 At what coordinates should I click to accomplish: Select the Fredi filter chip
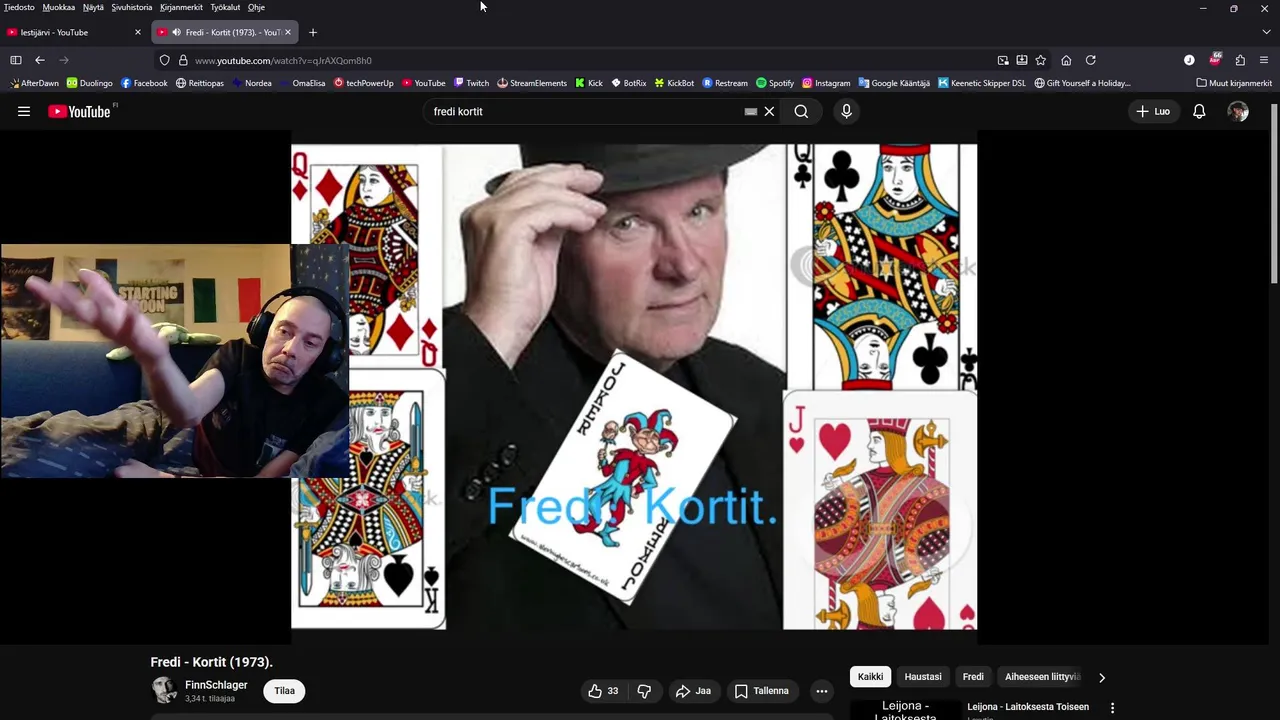pyautogui.click(x=973, y=677)
